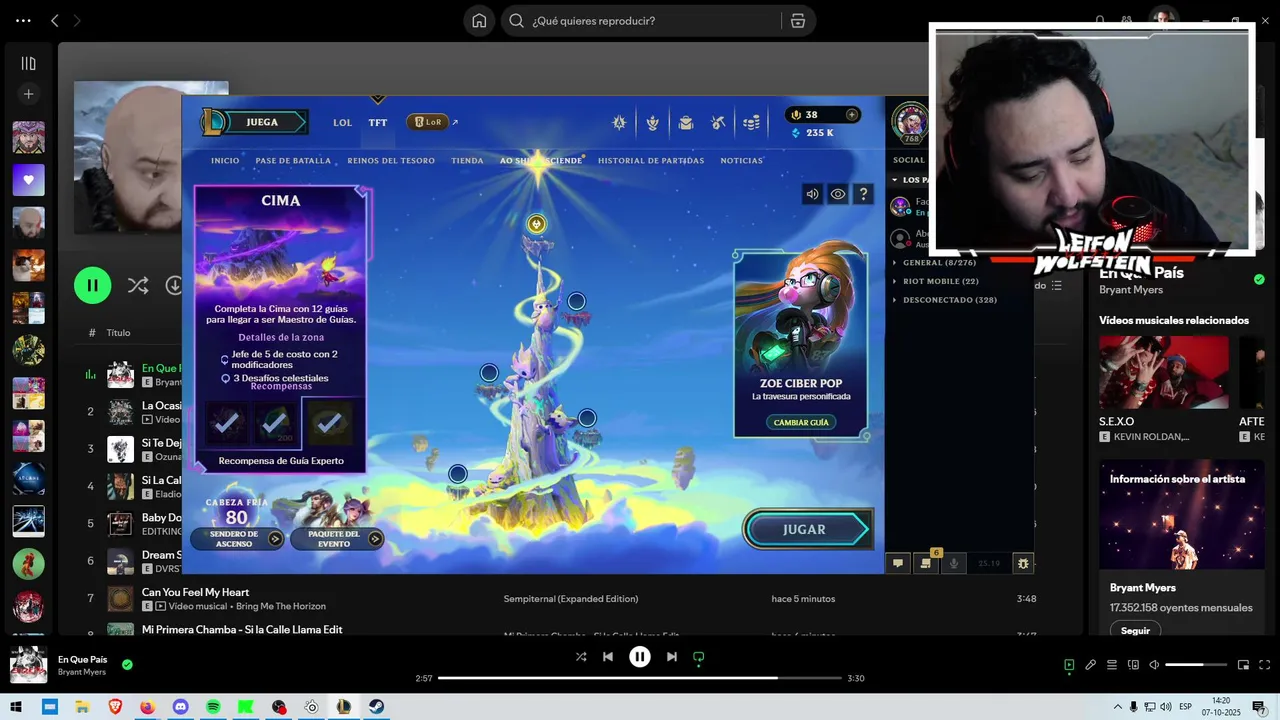Open the lyrics microphone icon
1280x720 pixels.
click(x=1091, y=665)
